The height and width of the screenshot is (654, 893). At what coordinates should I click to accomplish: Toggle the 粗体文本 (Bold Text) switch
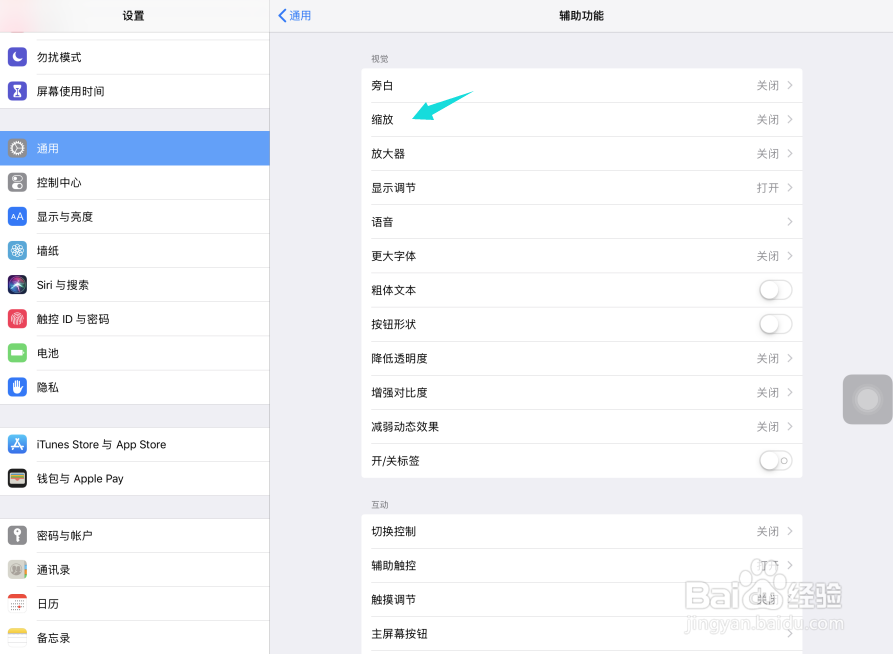pyautogui.click(x=774, y=289)
